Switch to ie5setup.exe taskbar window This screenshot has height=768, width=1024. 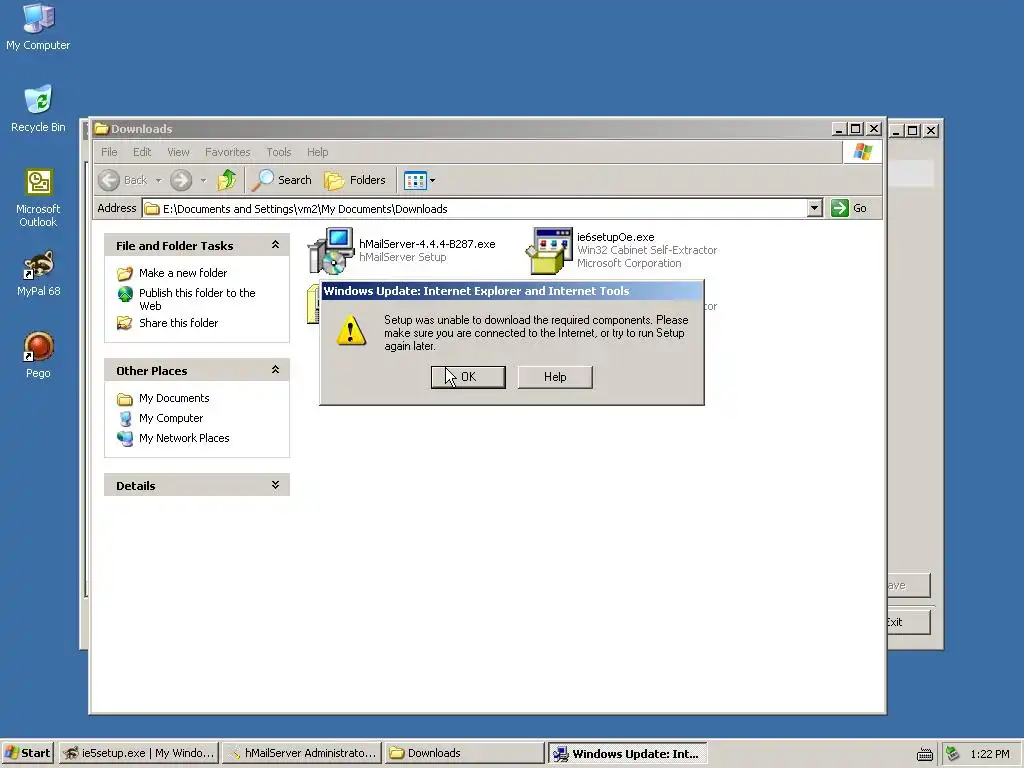point(138,753)
